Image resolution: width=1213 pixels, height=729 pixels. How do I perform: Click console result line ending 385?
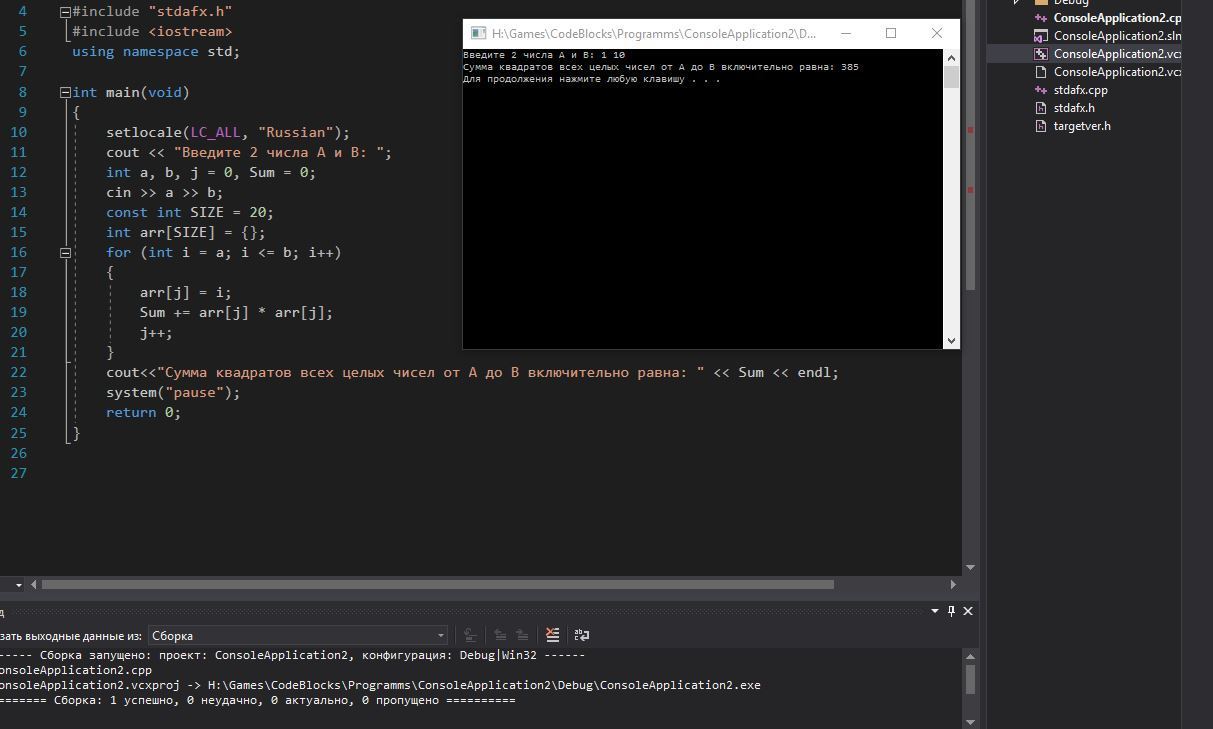pyautogui.click(x=660, y=67)
